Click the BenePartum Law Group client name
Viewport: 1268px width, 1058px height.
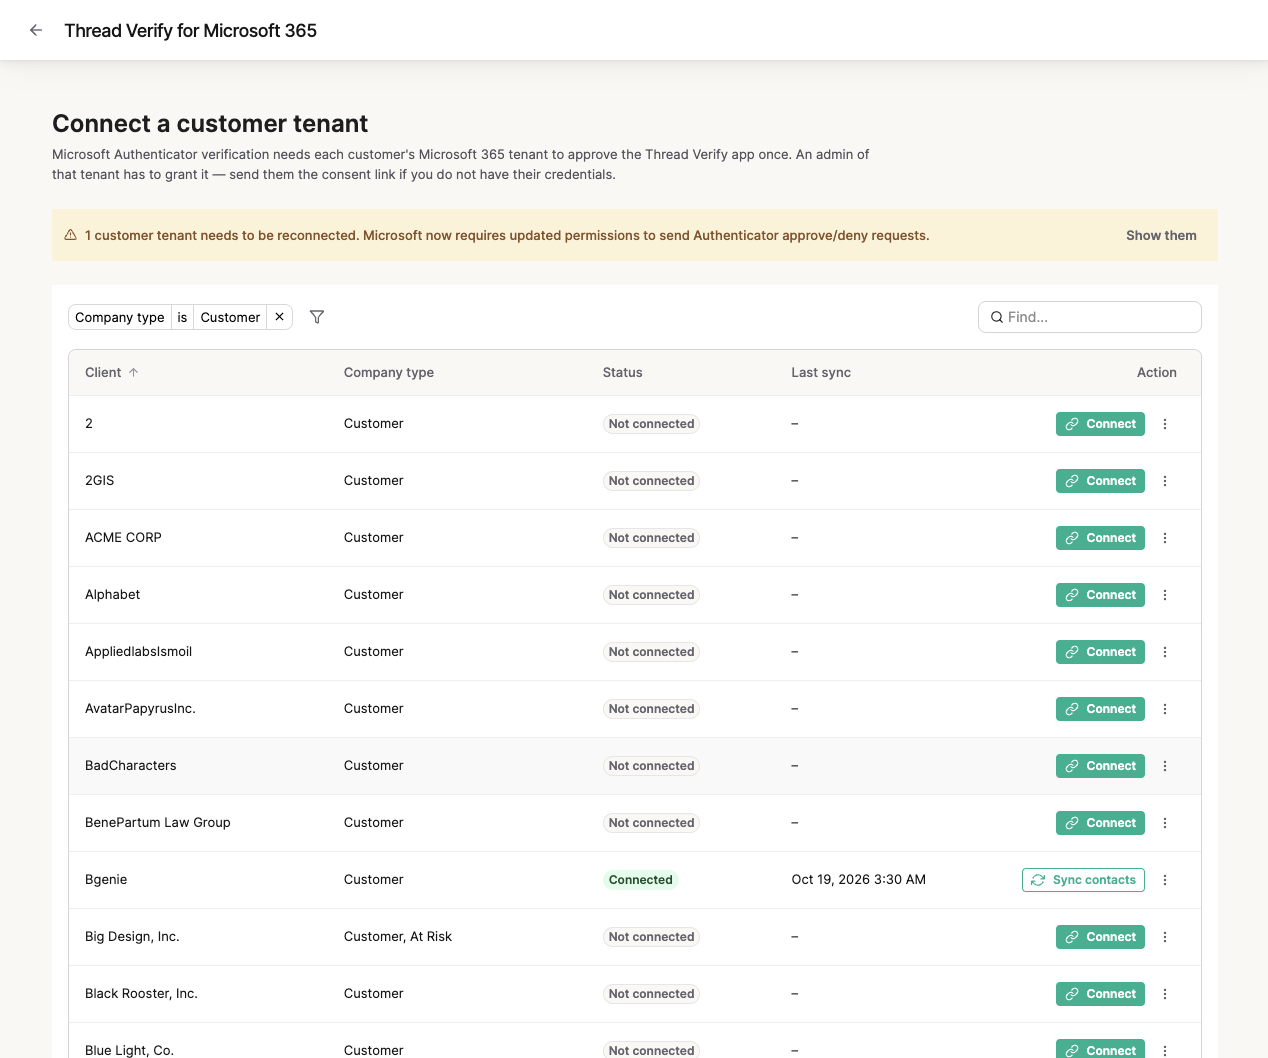coord(158,823)
